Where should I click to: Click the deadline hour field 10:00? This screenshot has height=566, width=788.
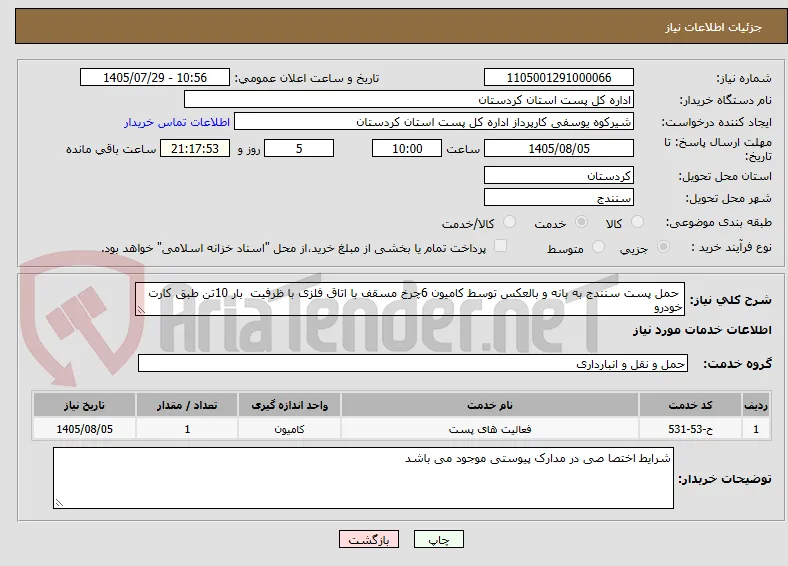click(407, 148)
